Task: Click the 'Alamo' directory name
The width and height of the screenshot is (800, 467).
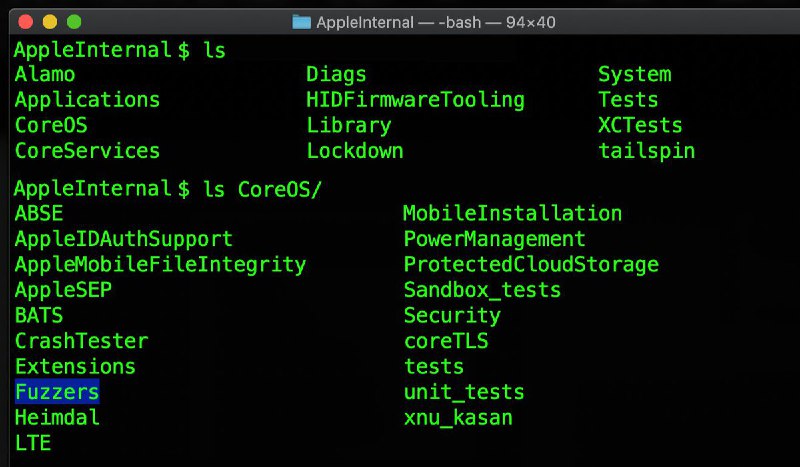Action: click(45, 75)
